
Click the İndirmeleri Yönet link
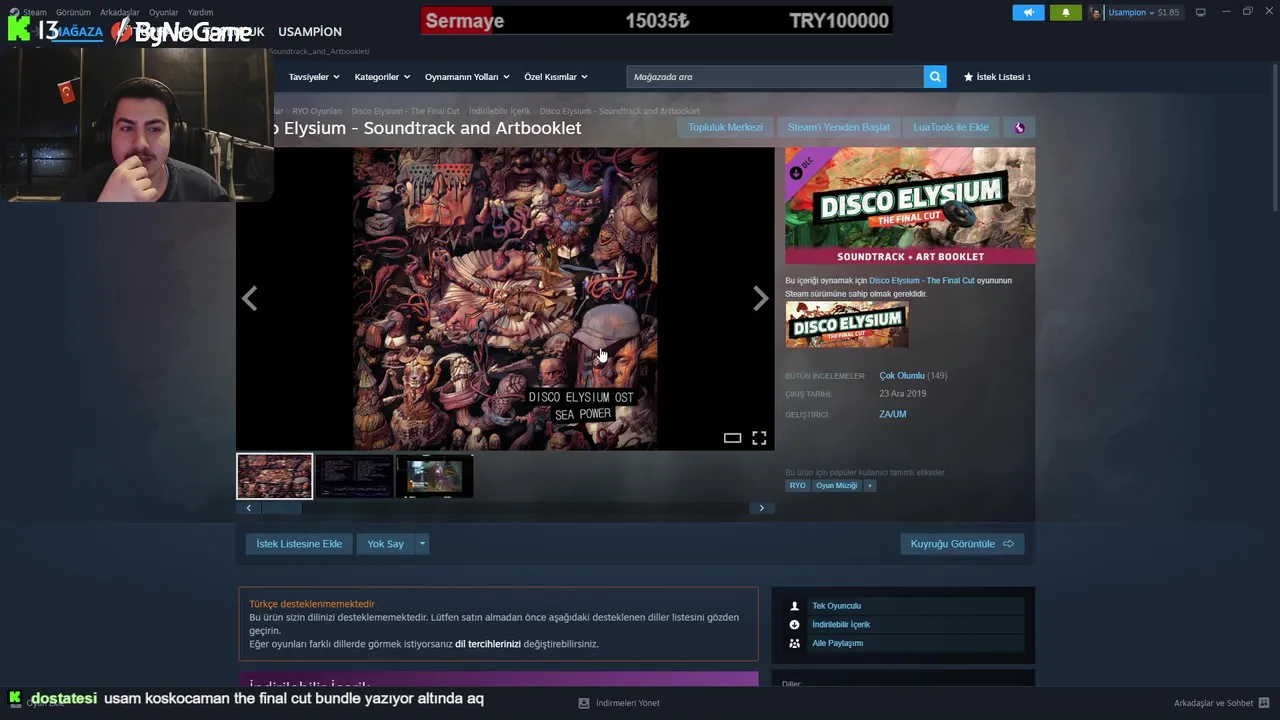pyautogui.click(x=628, y=703)
